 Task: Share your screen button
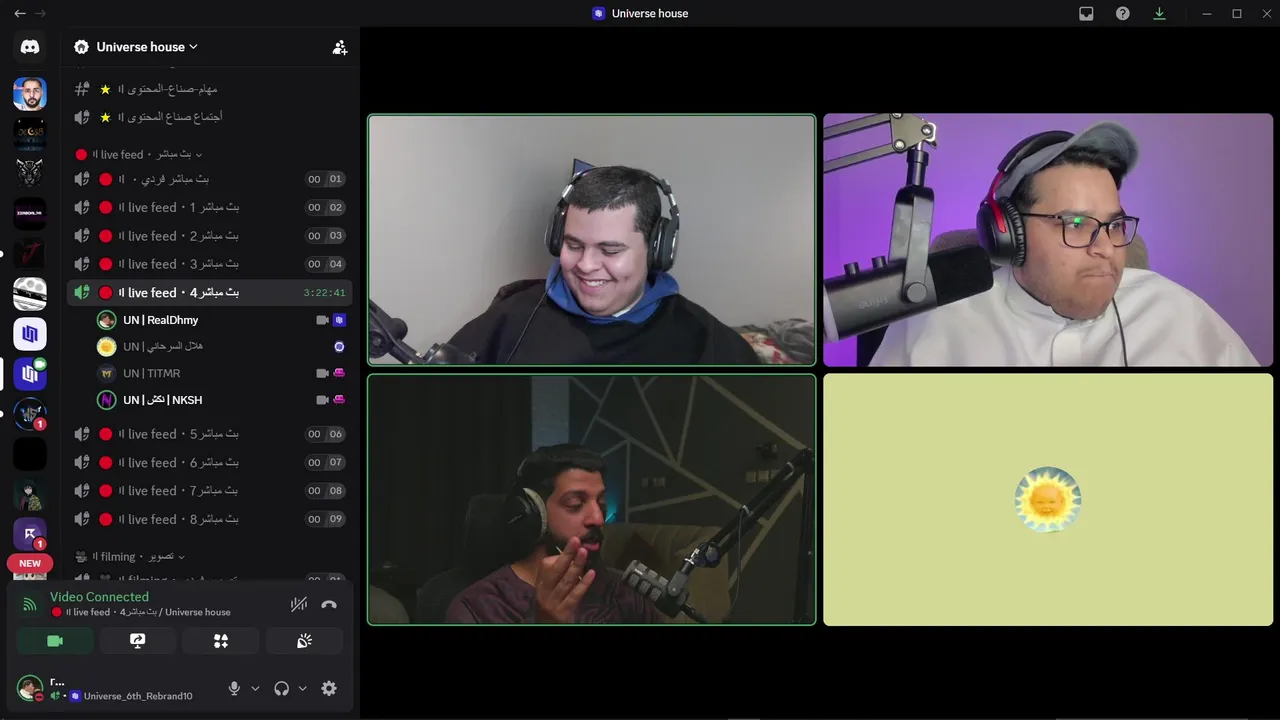click(138, 641)
